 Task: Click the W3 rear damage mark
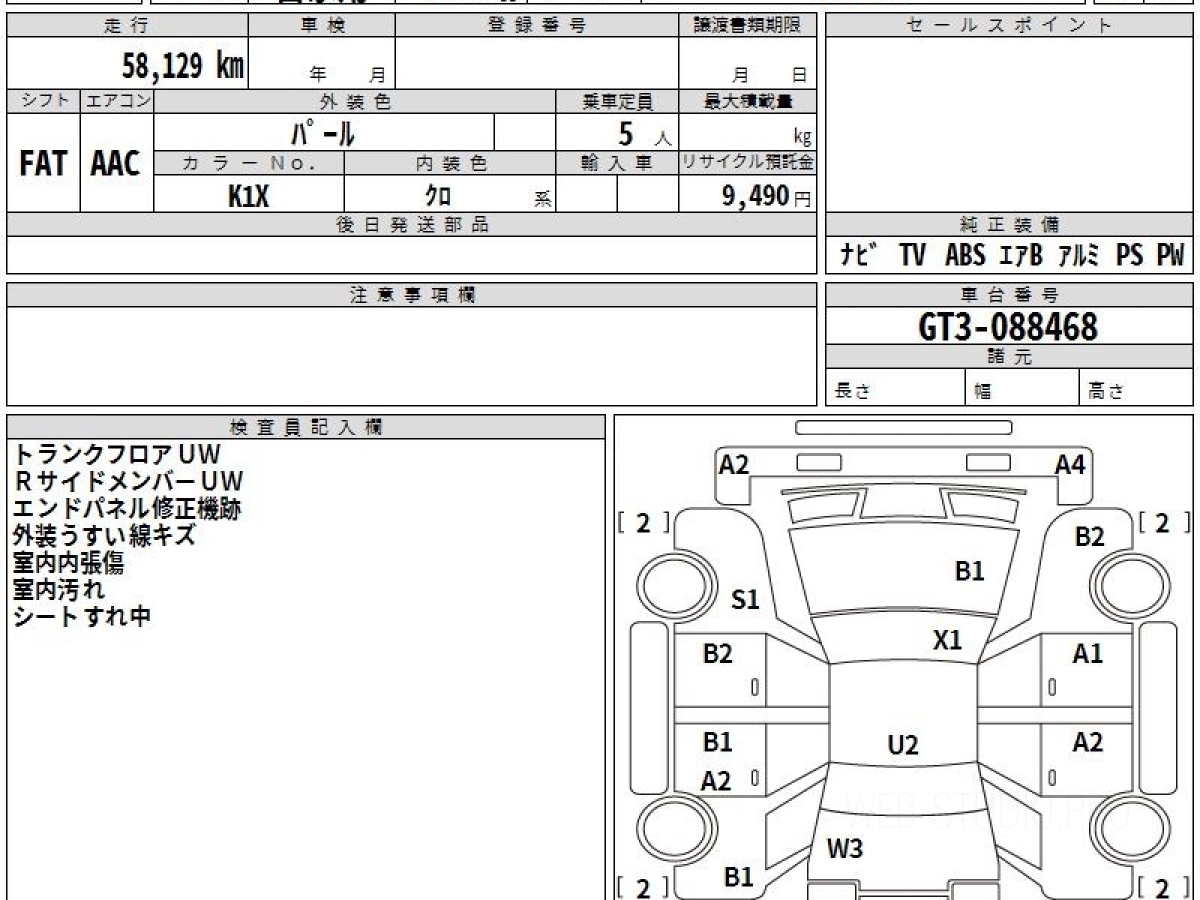(x=845, y=850)
